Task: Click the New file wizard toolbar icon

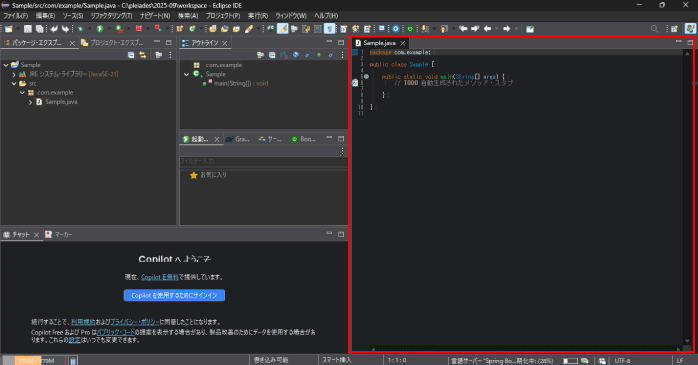Action: pos(8,29)
